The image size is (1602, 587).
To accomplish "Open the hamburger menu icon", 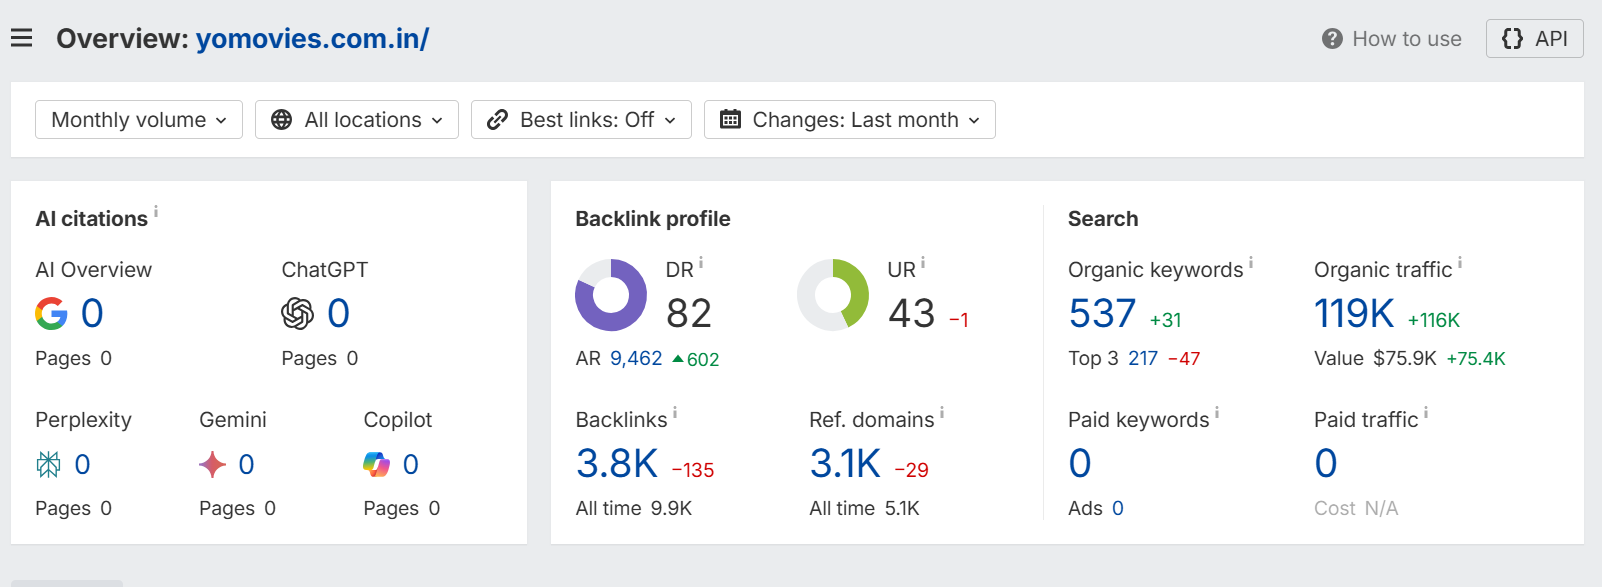I will [22, 38].
